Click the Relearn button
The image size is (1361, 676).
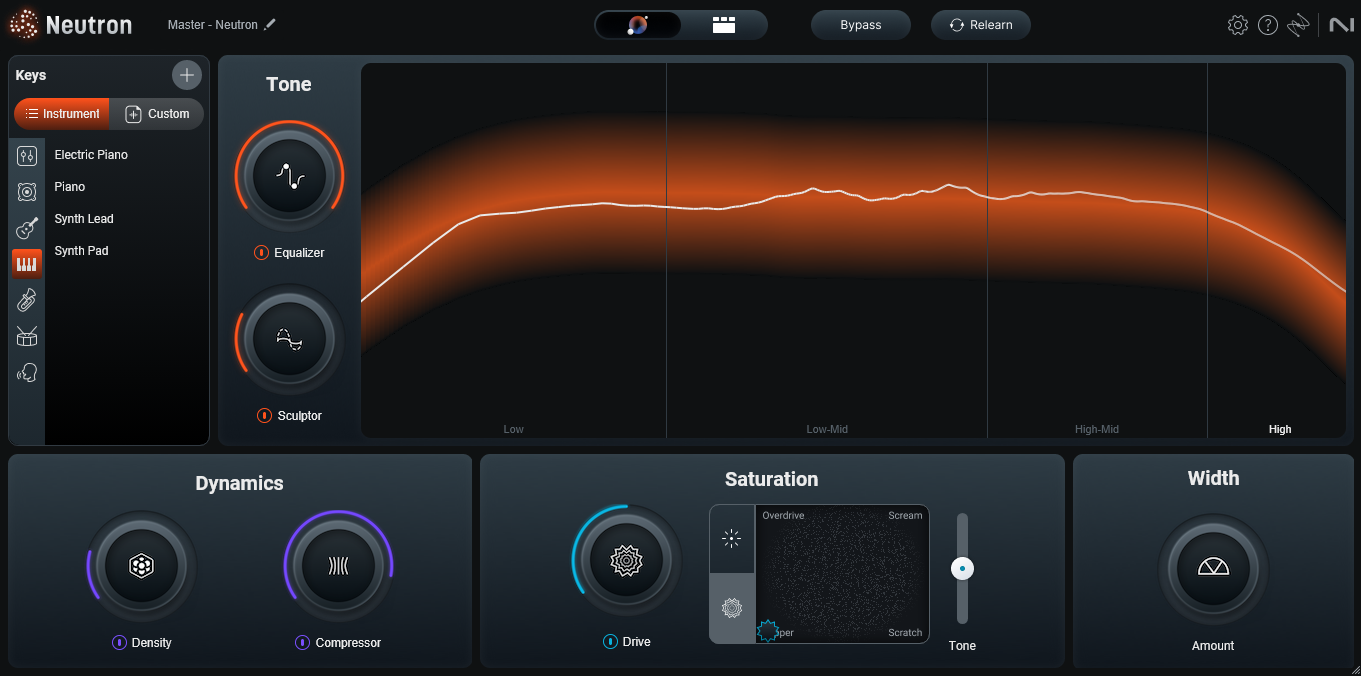click(981, 25)
